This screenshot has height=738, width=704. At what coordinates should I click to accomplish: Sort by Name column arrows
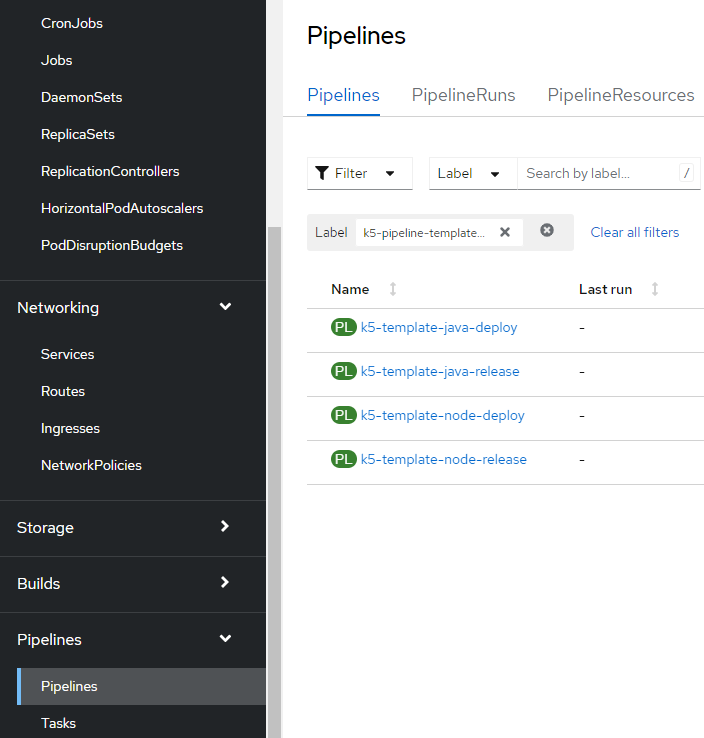393,289
